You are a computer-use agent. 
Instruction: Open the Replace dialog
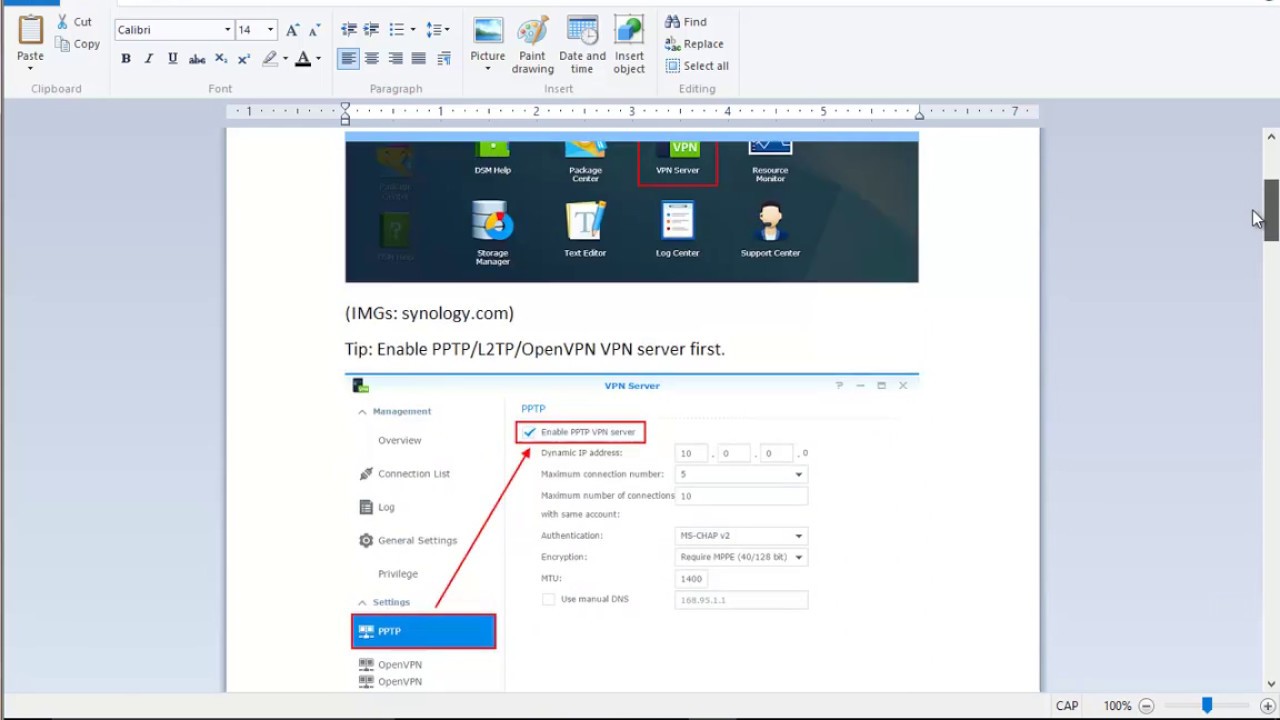click(694, 44)
